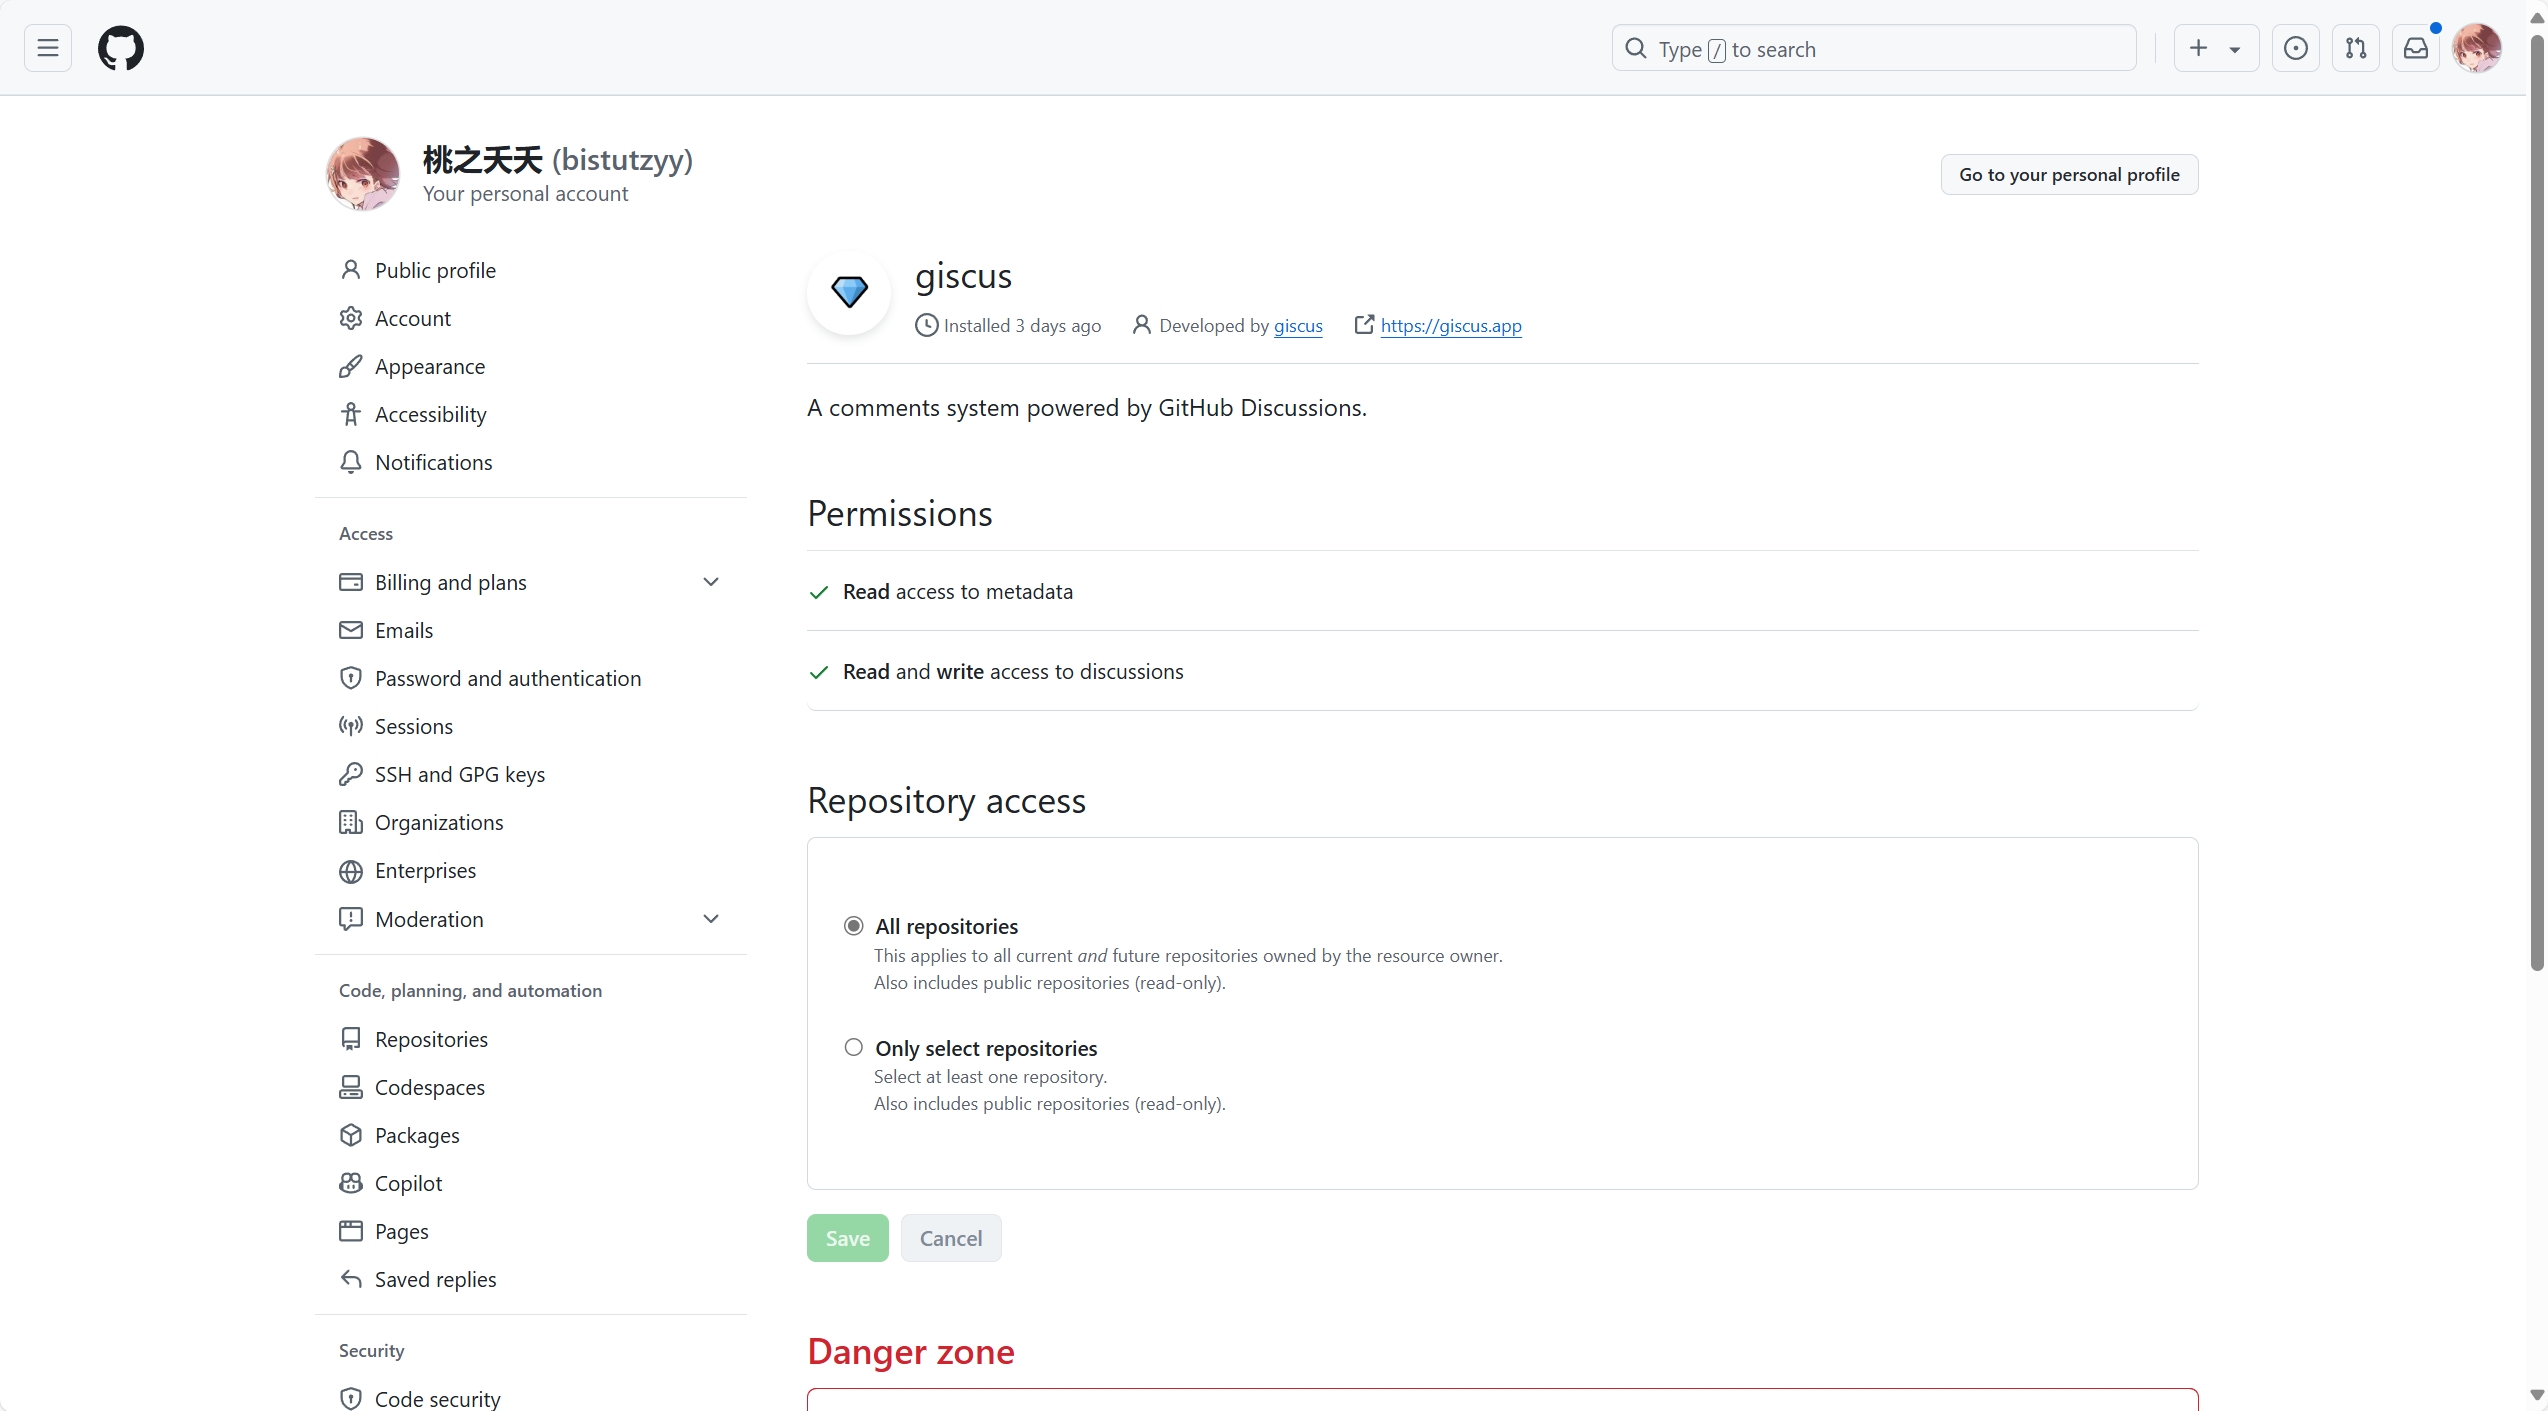
Task: Open the Pull requests icon in header
Action: coord(2356,48)
